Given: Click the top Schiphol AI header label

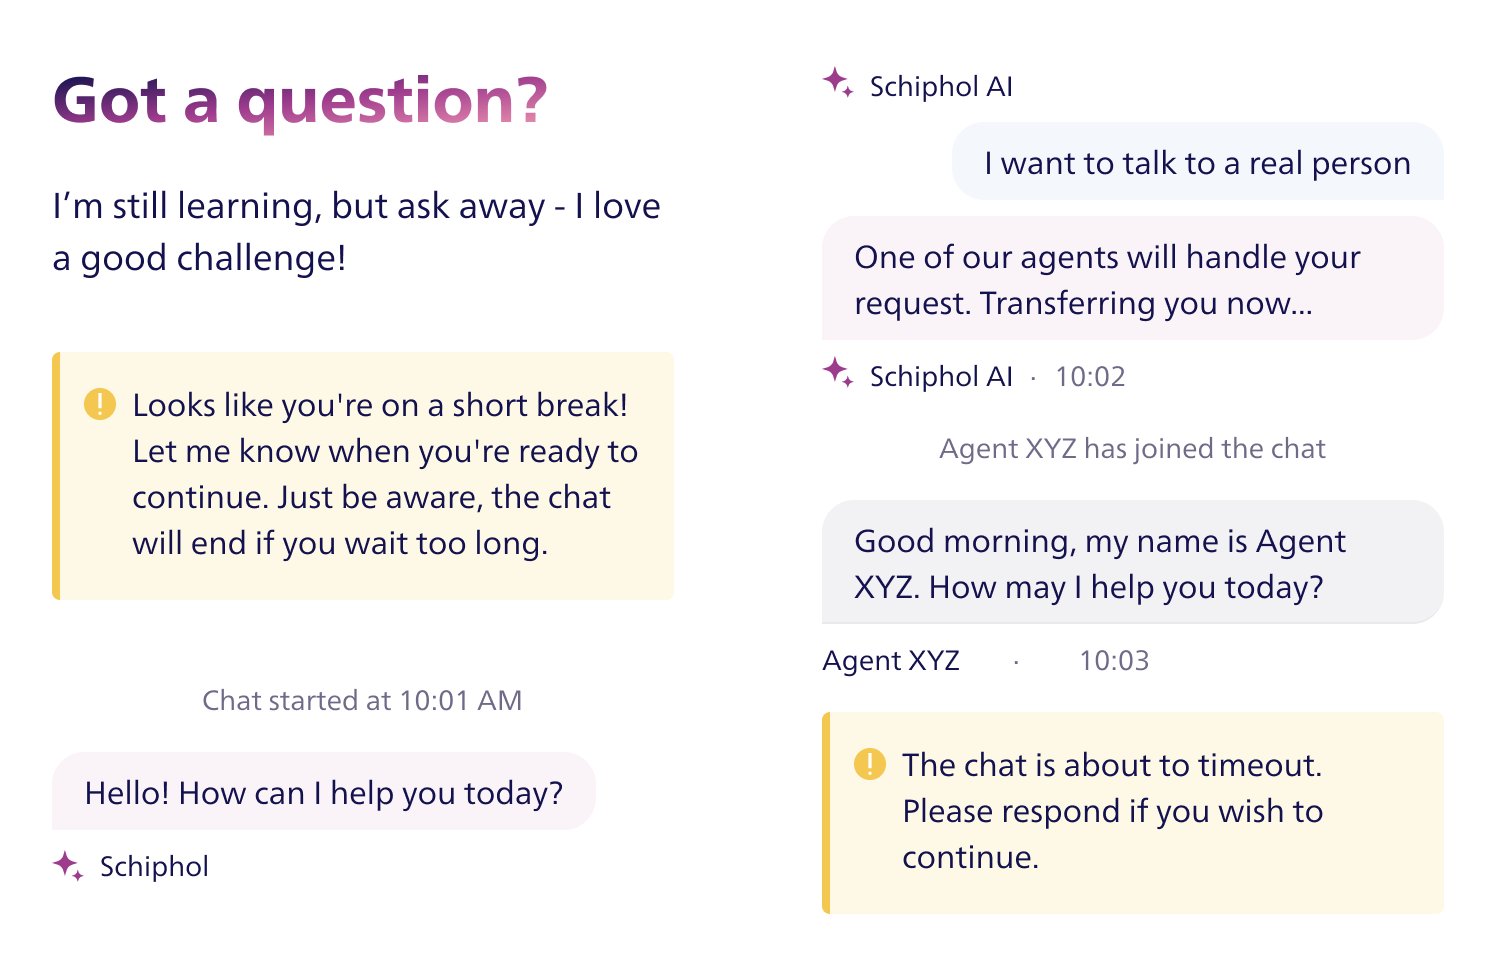Looking at the screenshot, I should [x=941, y=86].
